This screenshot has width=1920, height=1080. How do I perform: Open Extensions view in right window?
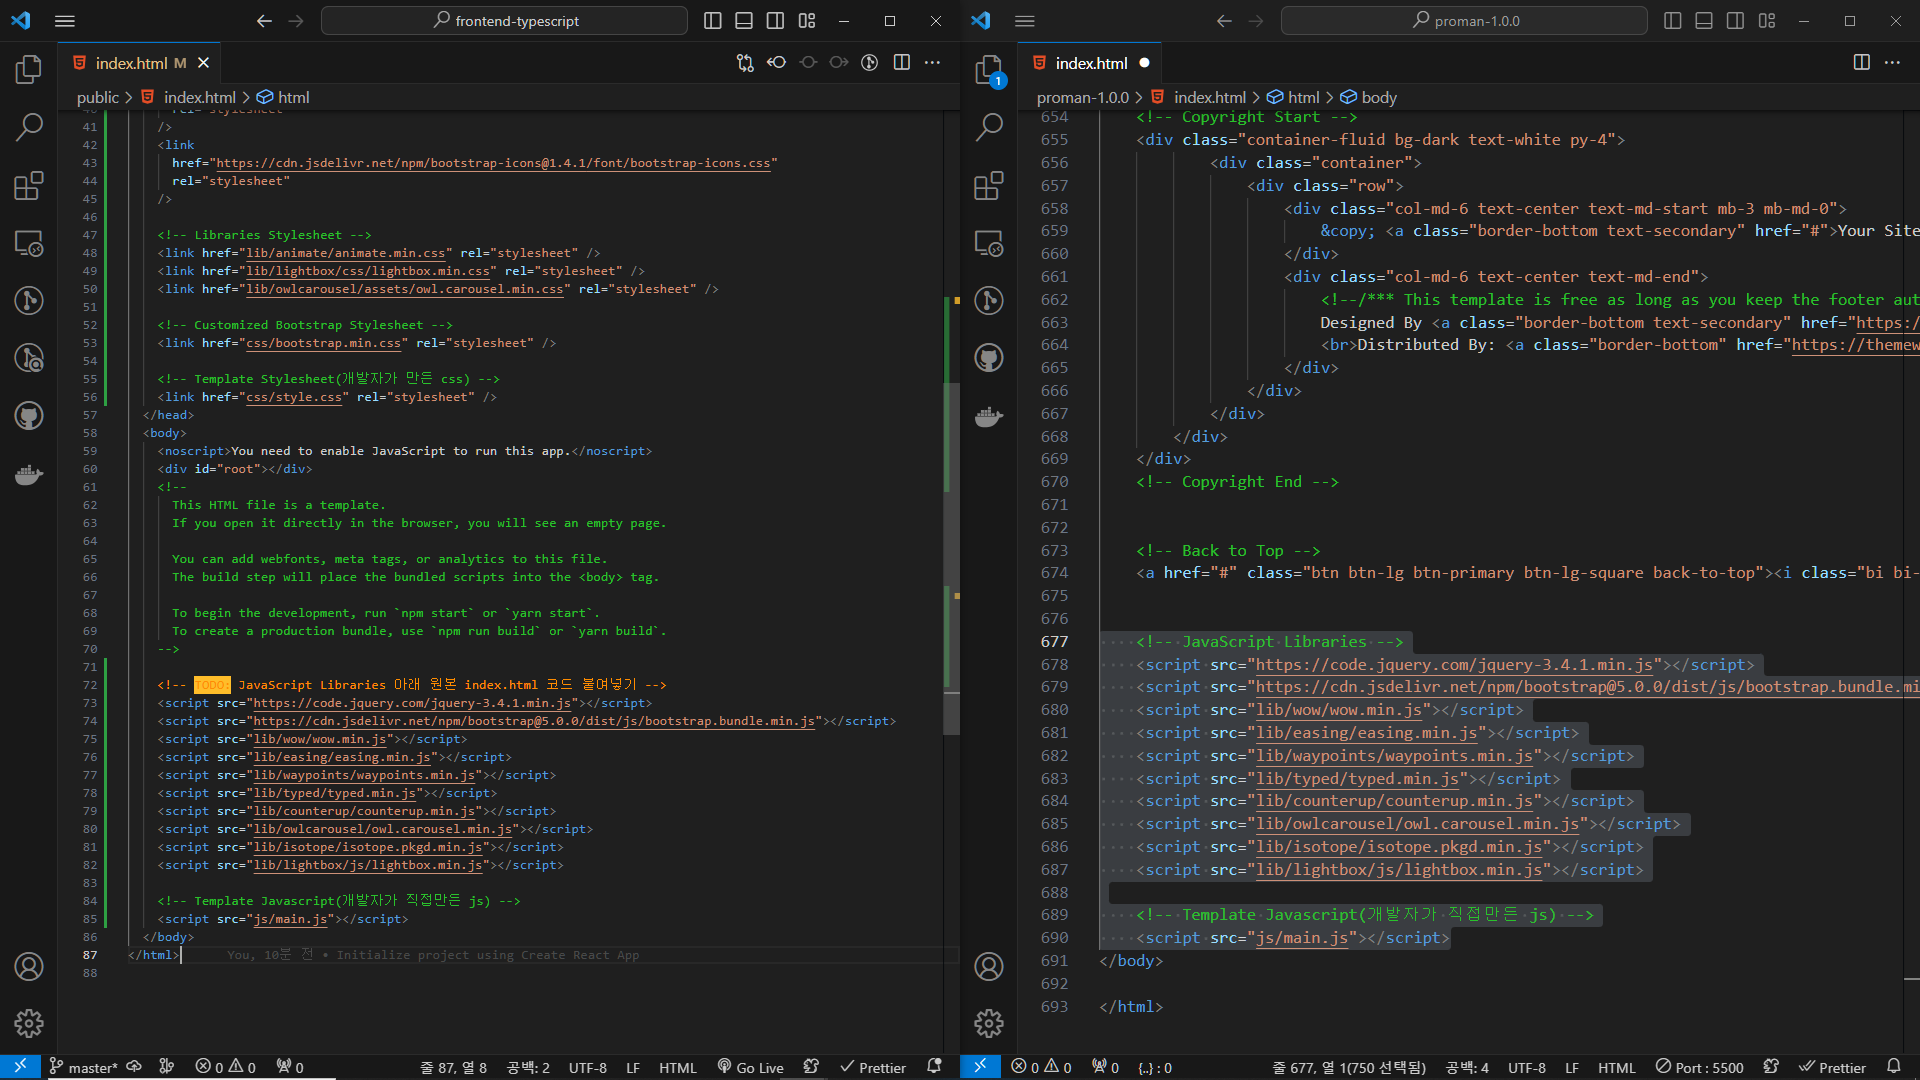click(x=989, y=186)
